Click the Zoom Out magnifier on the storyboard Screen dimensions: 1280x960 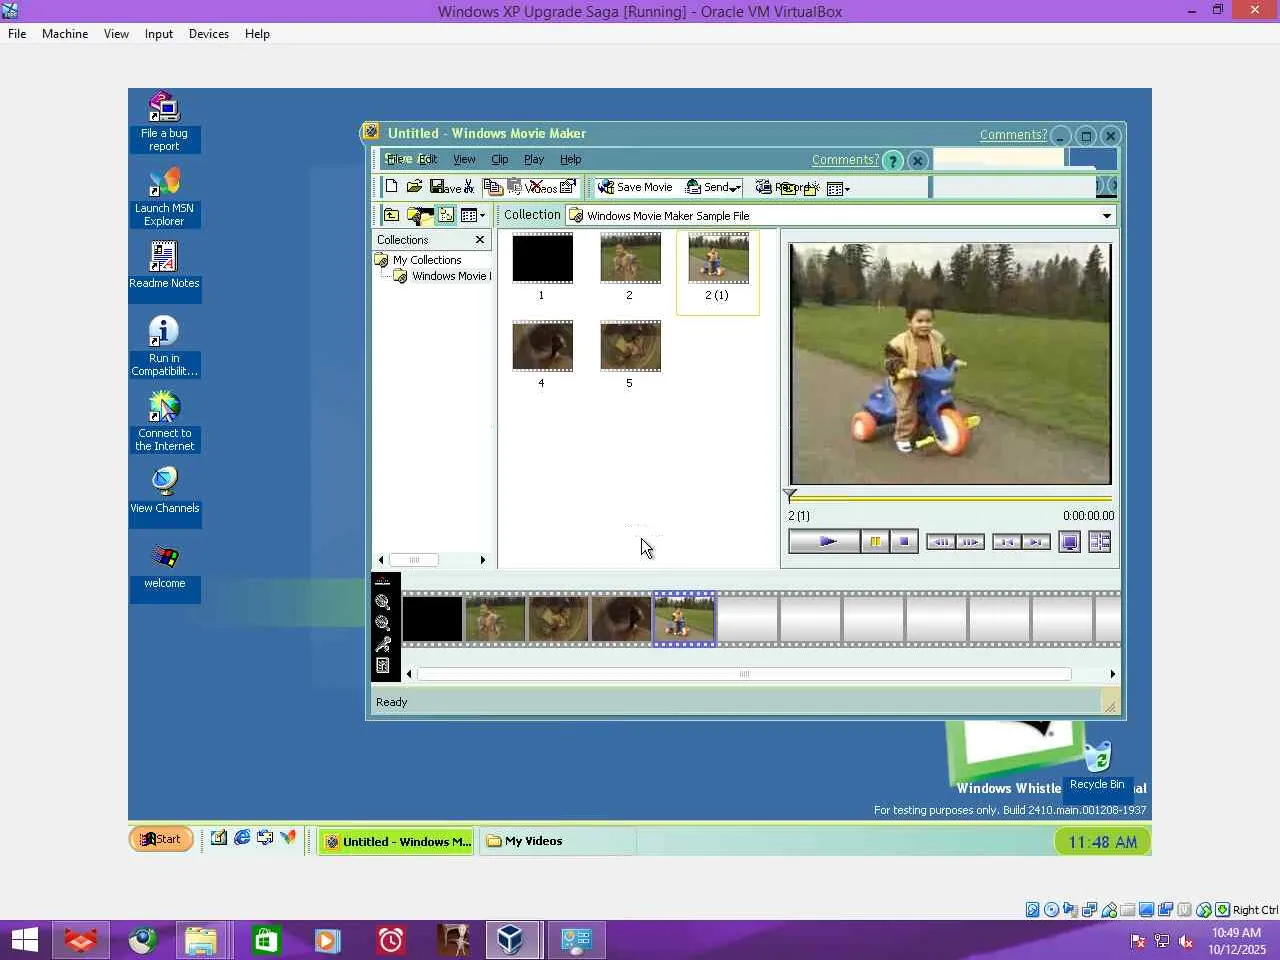(382, 622)
